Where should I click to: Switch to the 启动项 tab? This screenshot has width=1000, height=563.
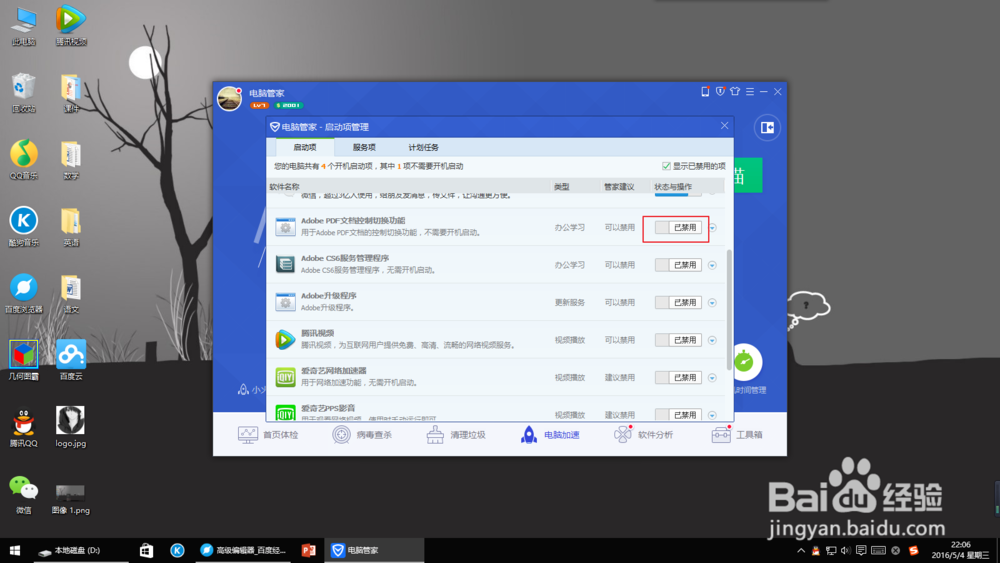(x=305, y=147)
